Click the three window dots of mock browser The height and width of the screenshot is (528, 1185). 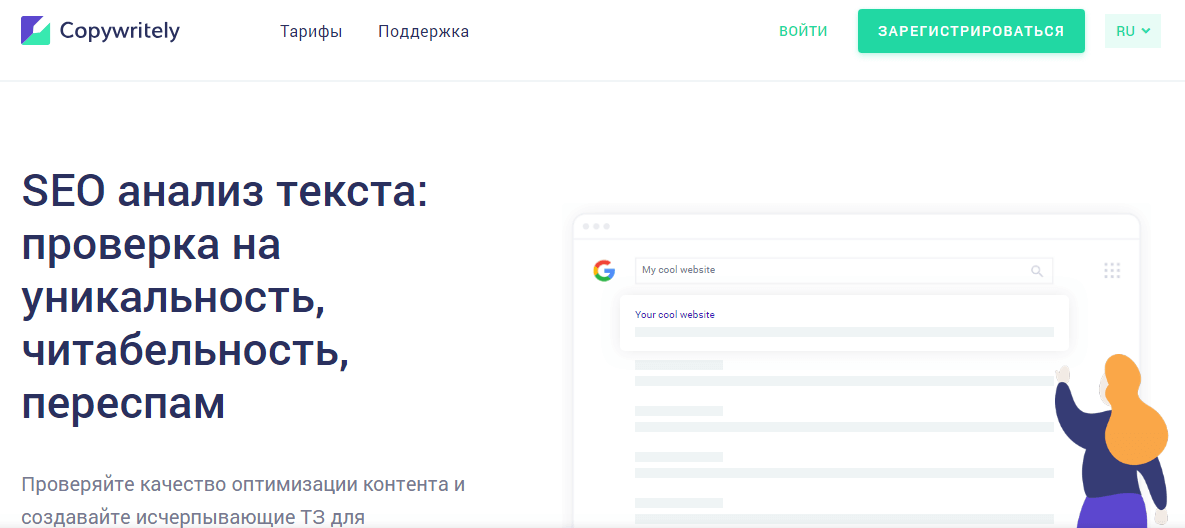click(x=596, y=226)
